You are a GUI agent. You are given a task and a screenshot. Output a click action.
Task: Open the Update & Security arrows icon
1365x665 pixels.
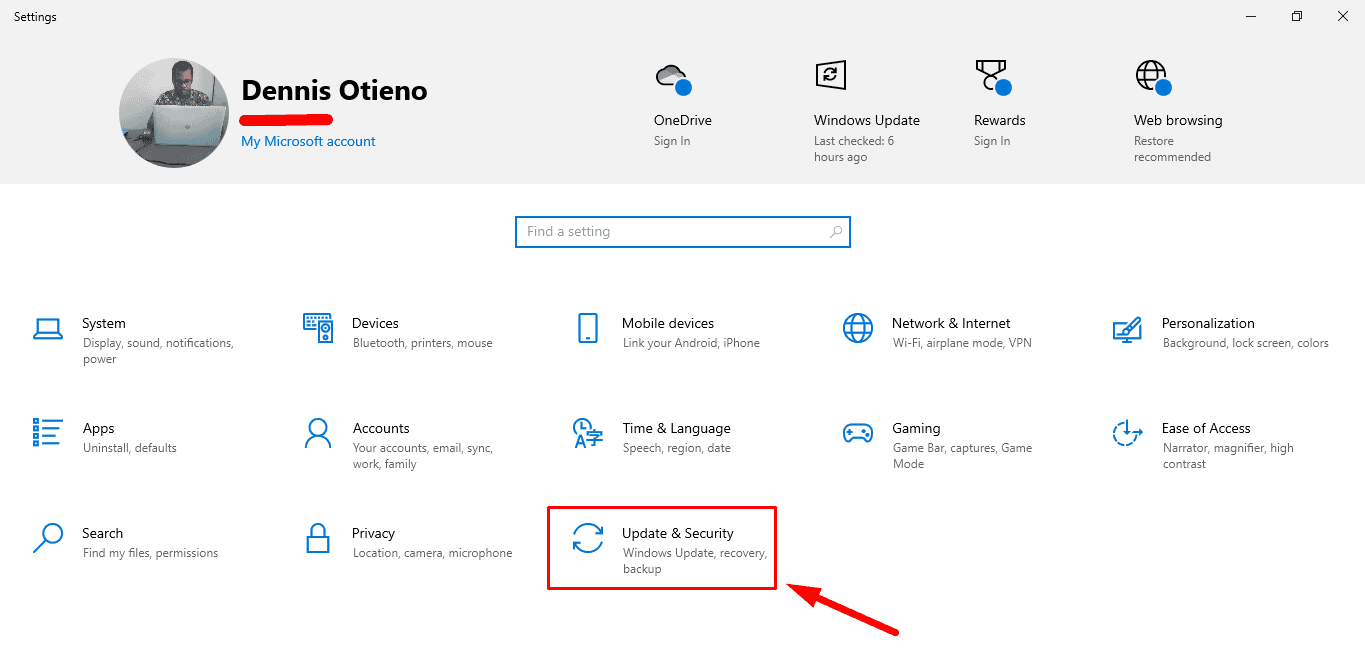[588, 538]
